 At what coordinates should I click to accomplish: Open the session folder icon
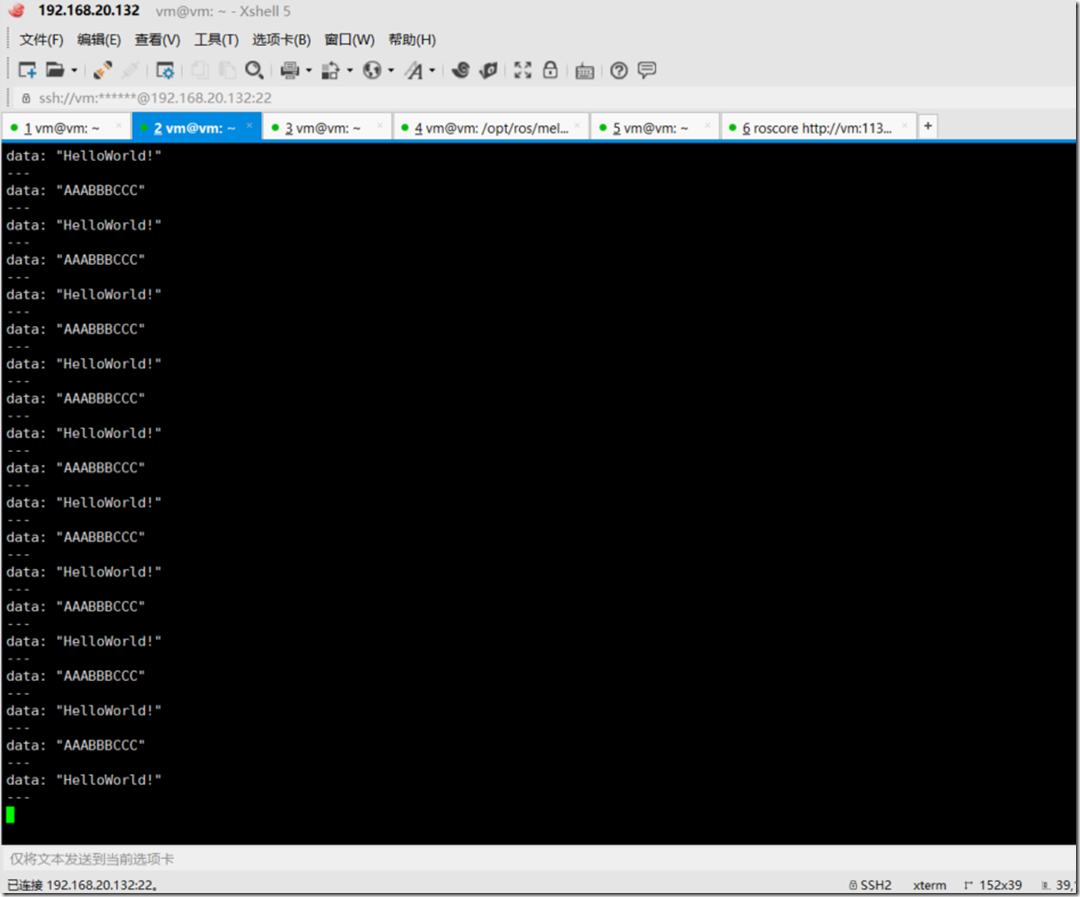point(54,70)
